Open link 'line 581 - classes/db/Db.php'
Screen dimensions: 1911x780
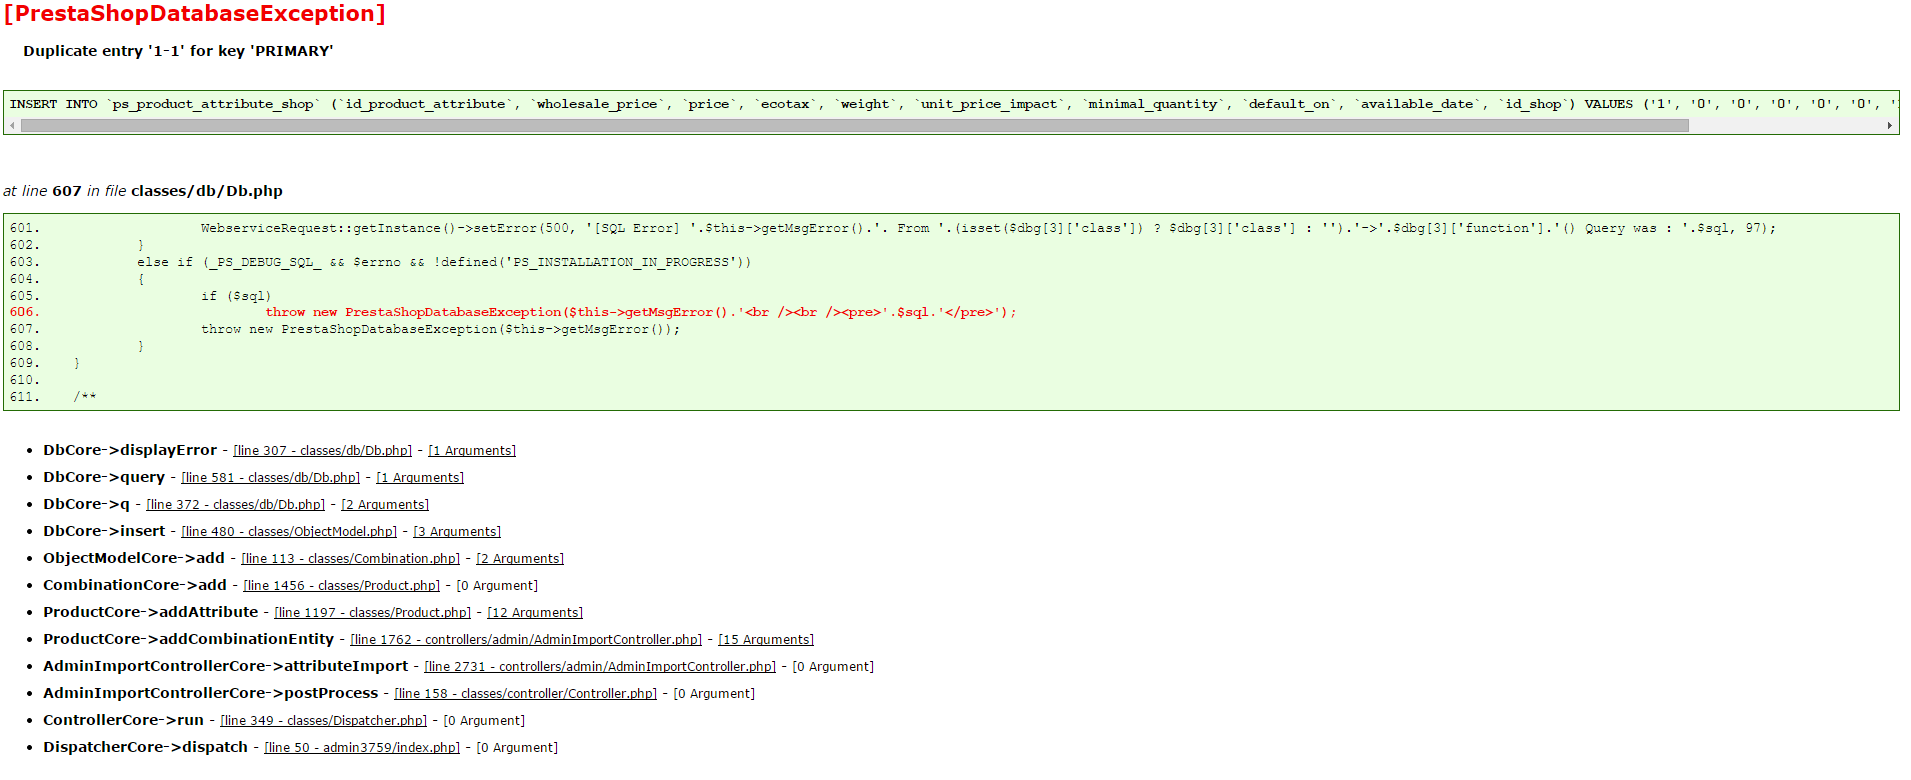pyautogui.click(x=270, y=478)
